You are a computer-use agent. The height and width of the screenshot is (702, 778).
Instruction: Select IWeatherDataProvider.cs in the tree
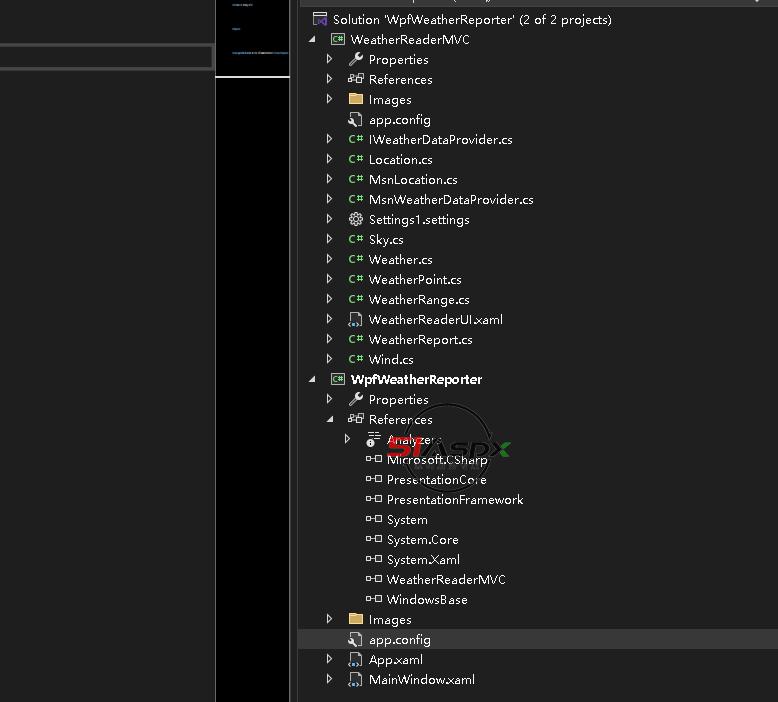tap(440, 140)
